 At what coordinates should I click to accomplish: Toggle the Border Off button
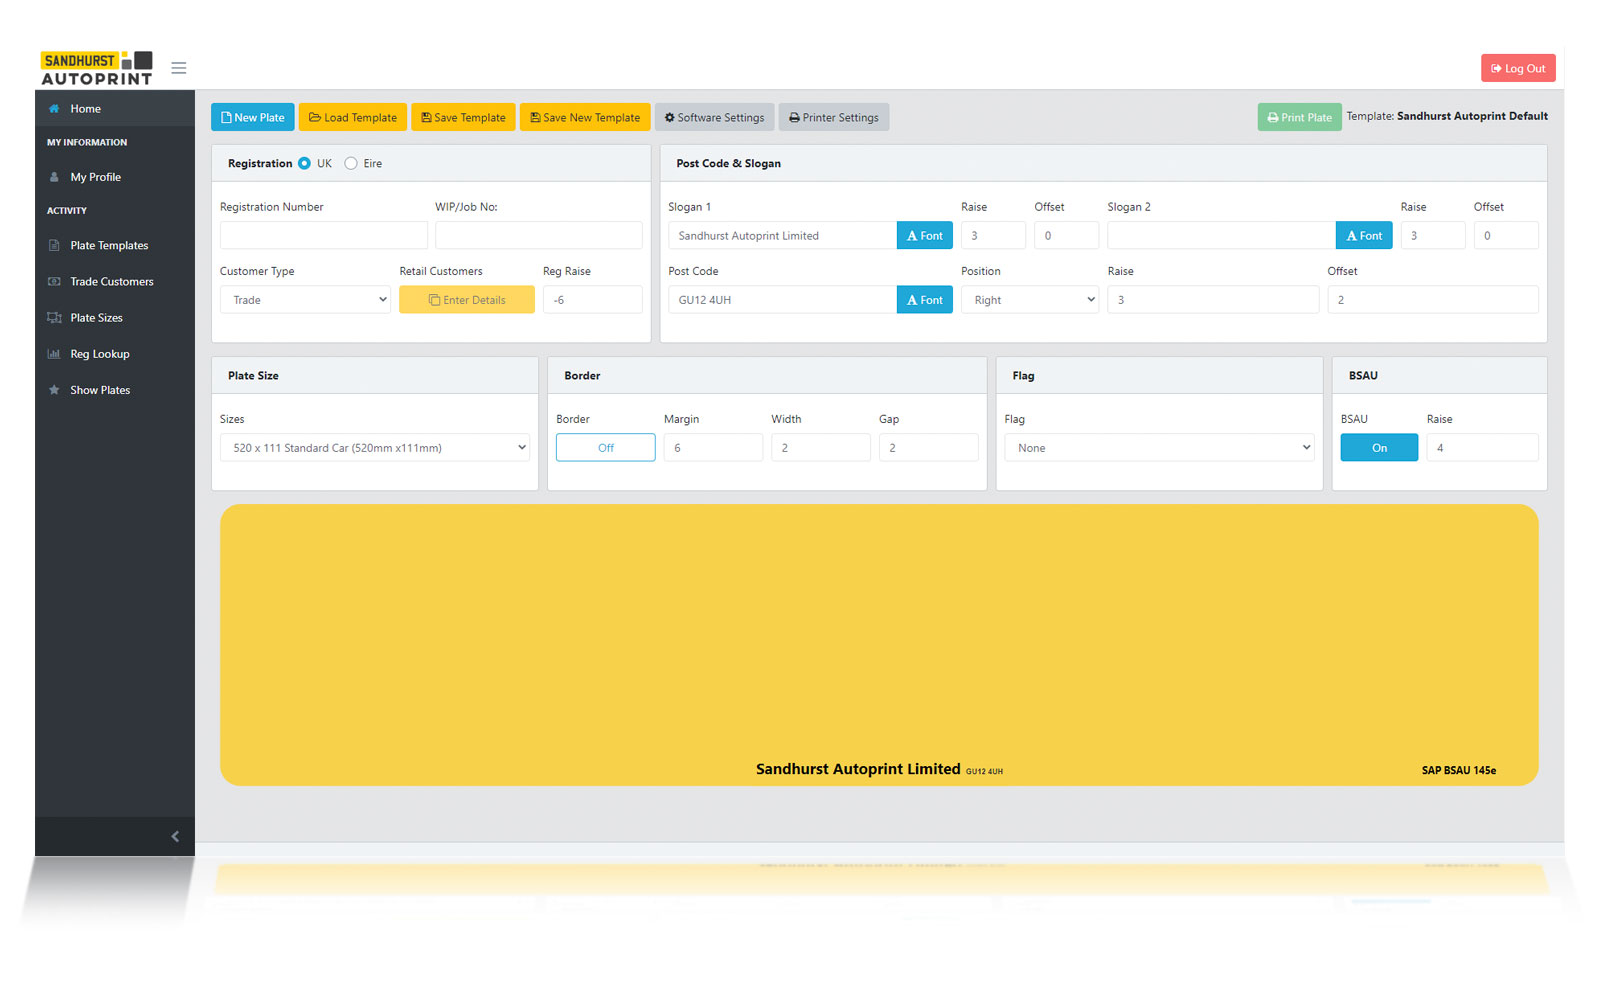[x=606, y=448]
